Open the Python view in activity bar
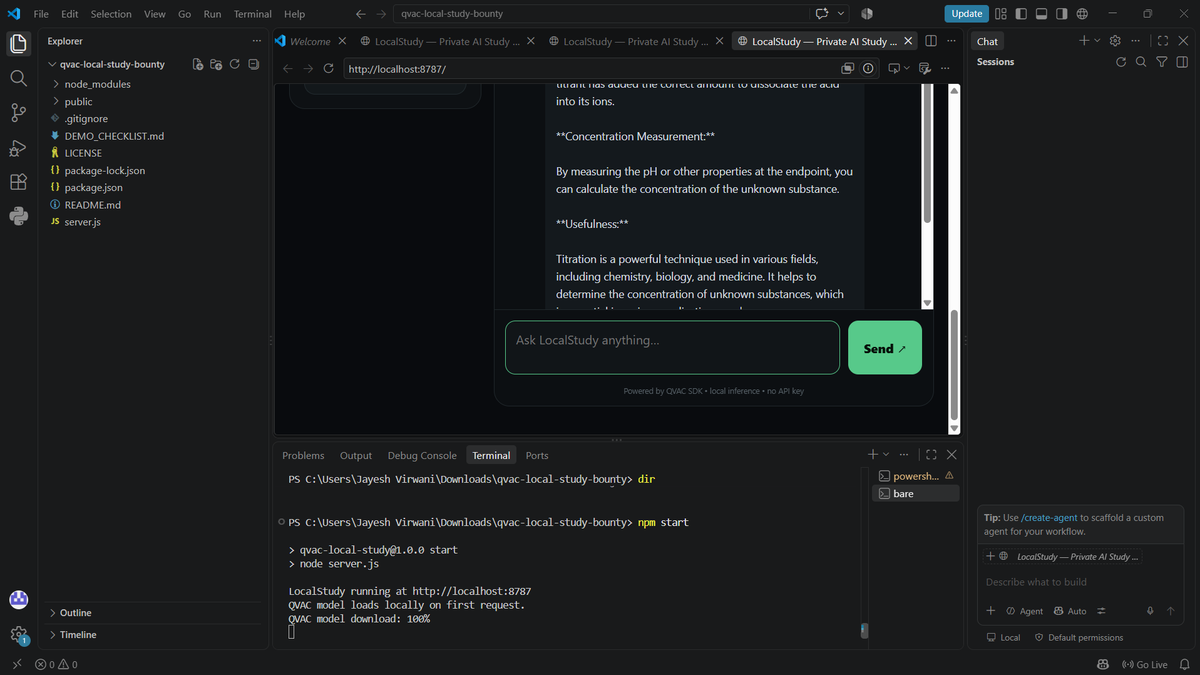 click(x=18, y=216)
